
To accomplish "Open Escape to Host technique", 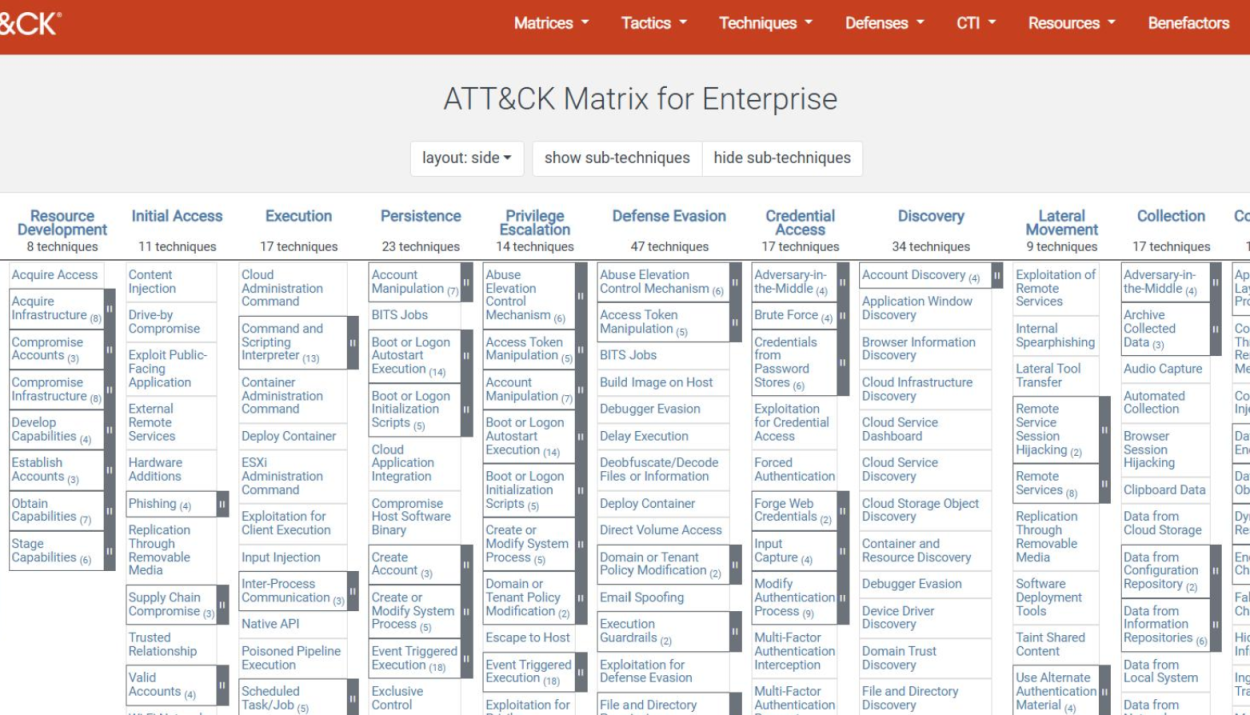I will (x=528, y=638).
